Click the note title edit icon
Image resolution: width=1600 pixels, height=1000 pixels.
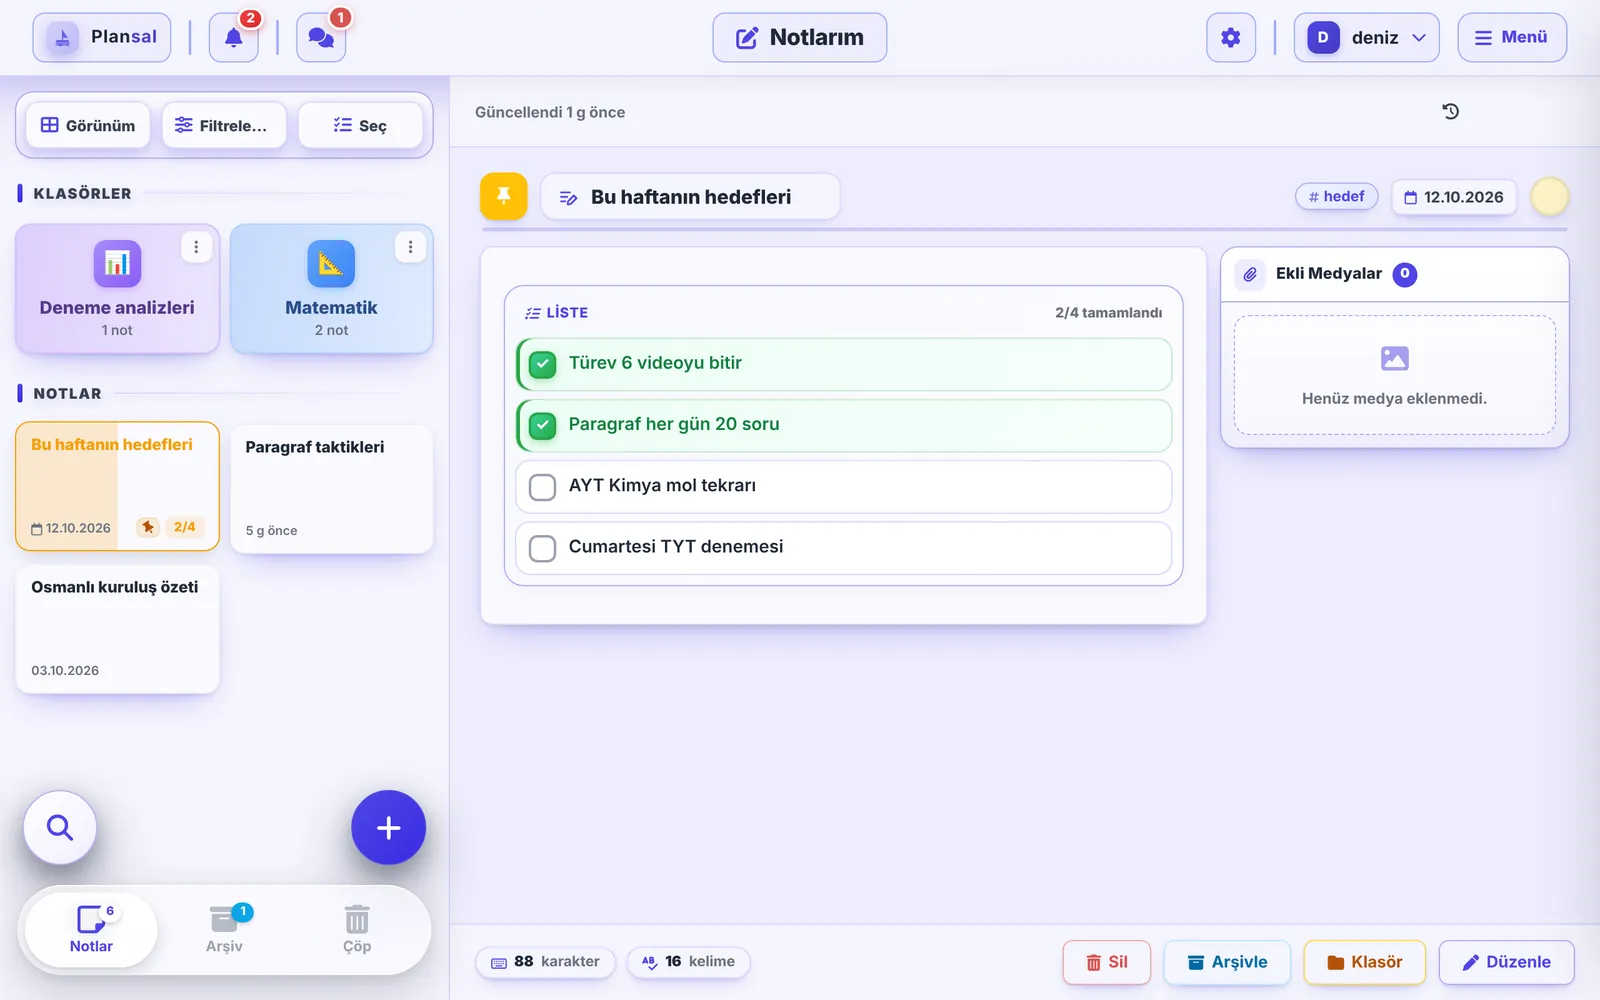[x=568, y=198]
